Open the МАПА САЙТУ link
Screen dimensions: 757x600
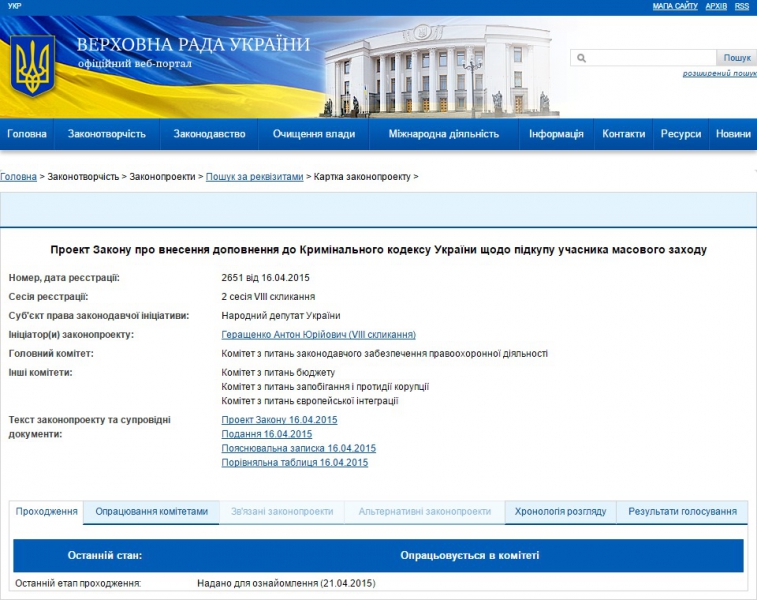tap(675, 6)
